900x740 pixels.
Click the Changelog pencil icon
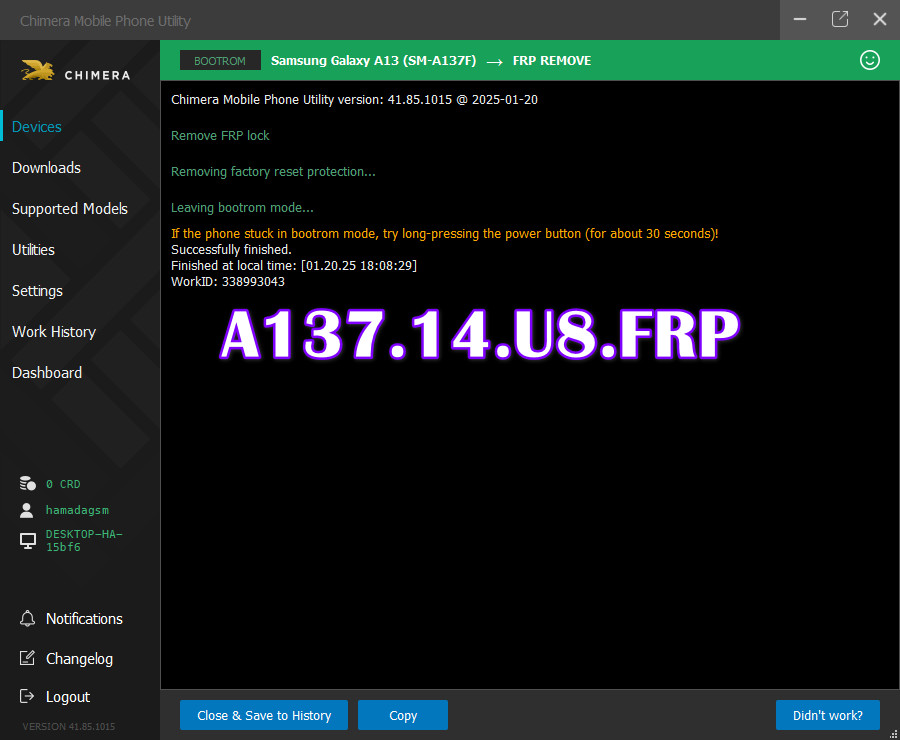pyautogui.click(x=27, y=658)
